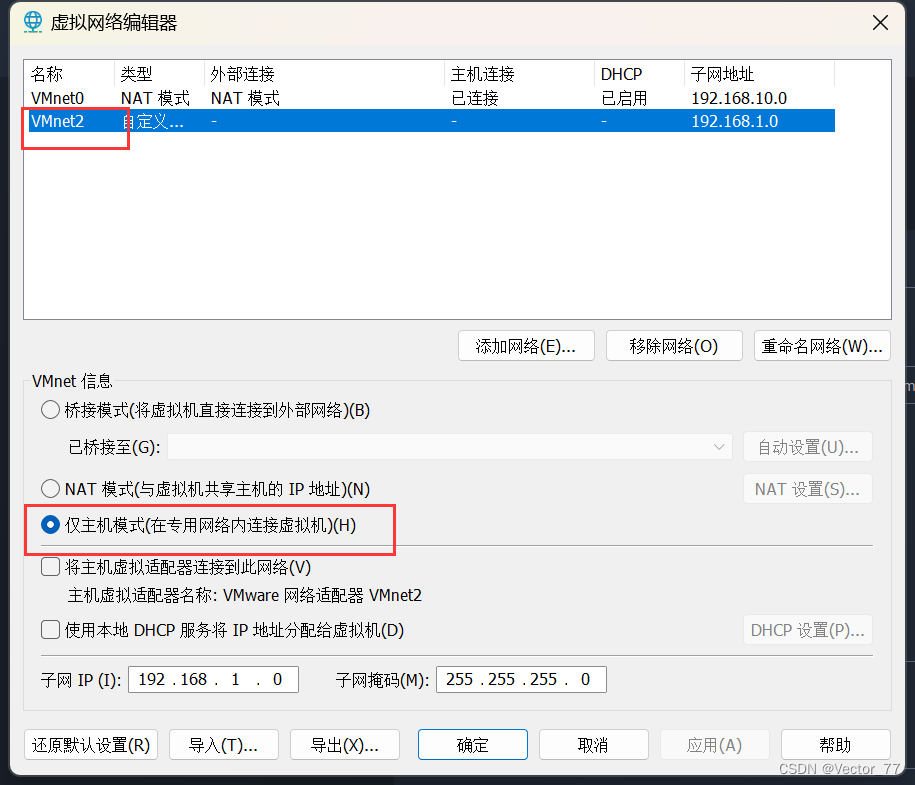Click the 自动设置(U)... button
The height and width of the screenshot is (785, 915).
(x=808, y=447)
